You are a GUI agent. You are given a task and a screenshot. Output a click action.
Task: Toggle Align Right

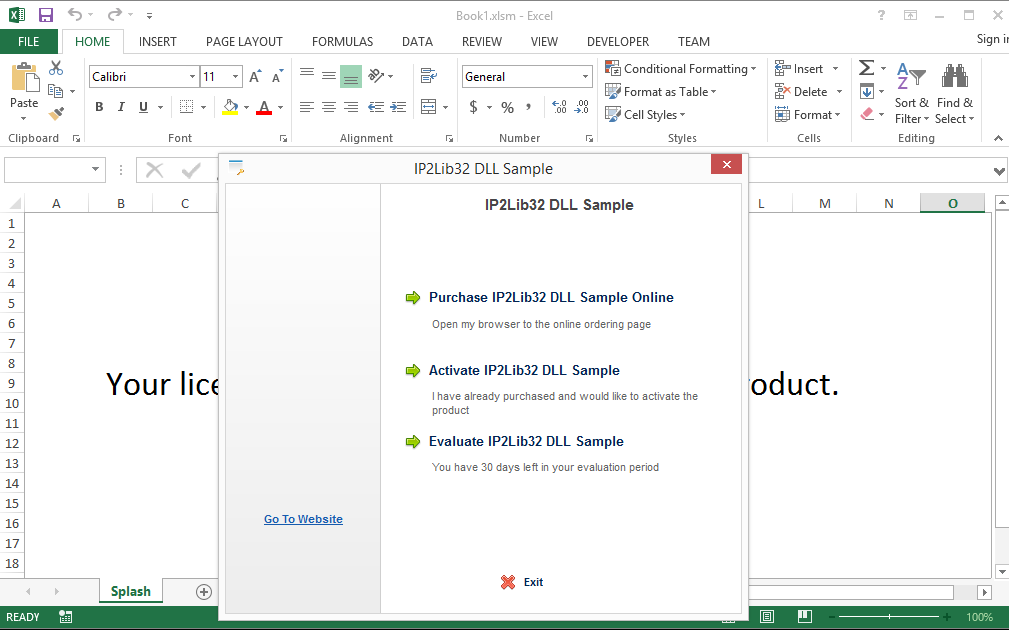click(x=351, y=107)
